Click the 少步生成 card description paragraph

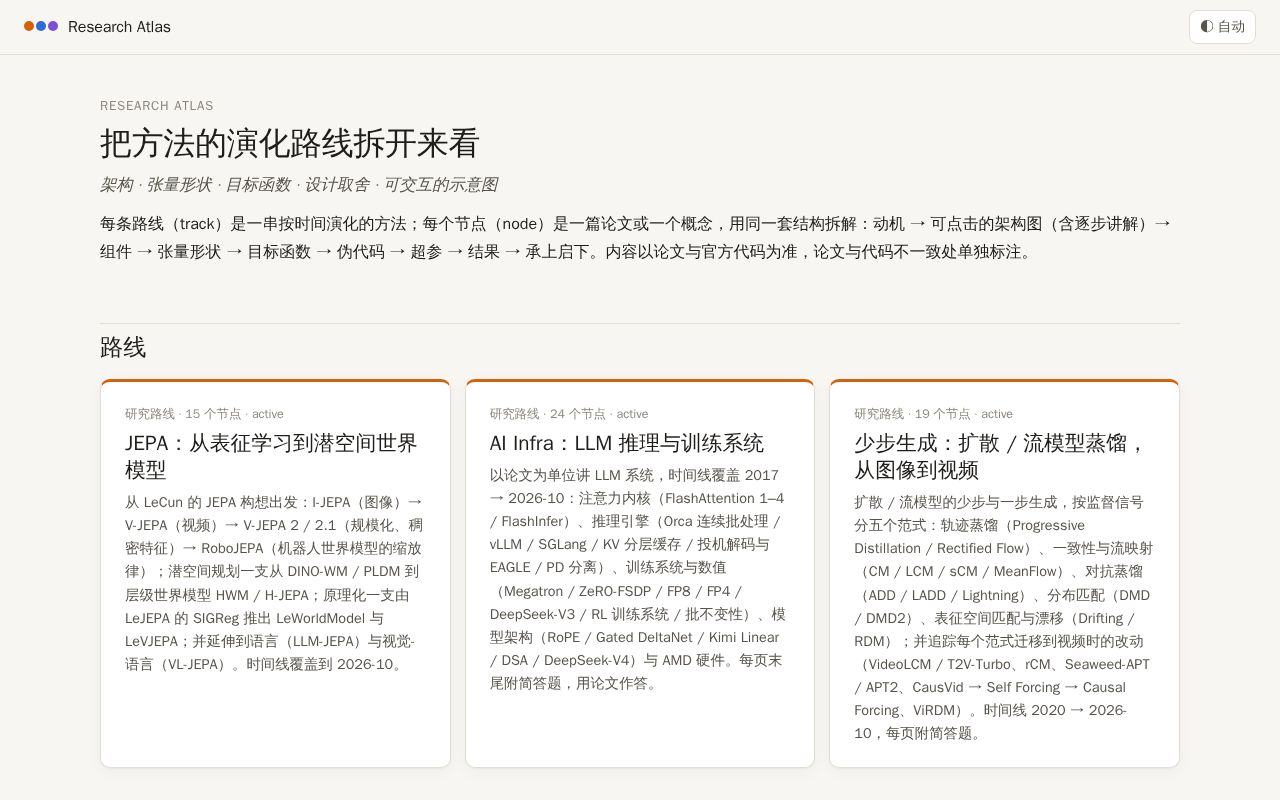coord(1004,618)
